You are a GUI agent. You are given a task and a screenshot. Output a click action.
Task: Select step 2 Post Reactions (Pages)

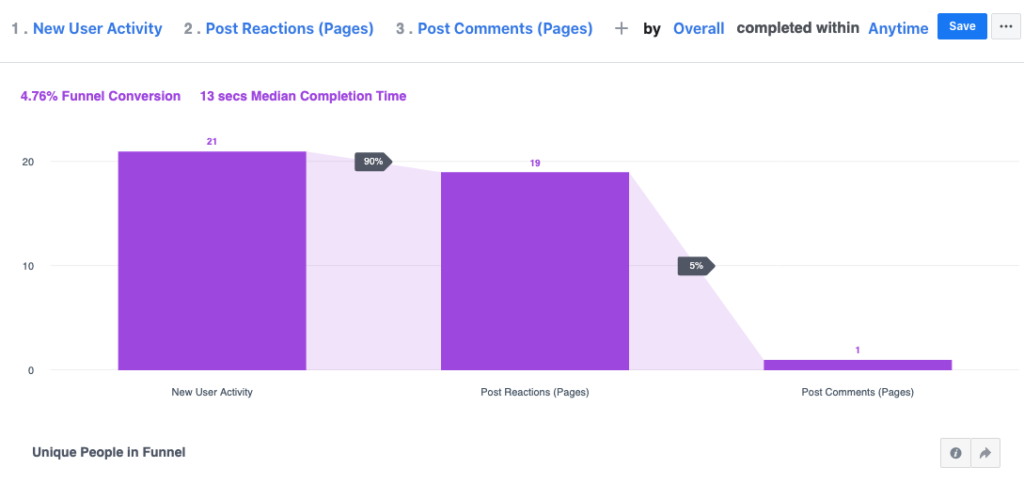(x=289, y=29)
